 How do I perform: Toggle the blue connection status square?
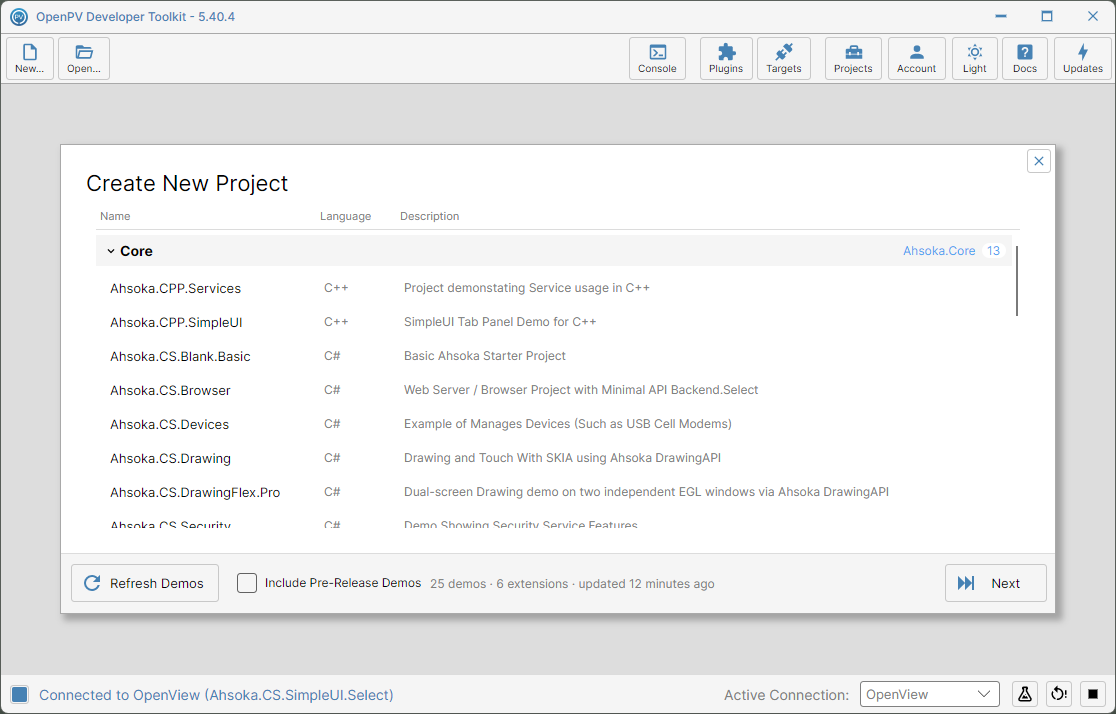[20, 695]
